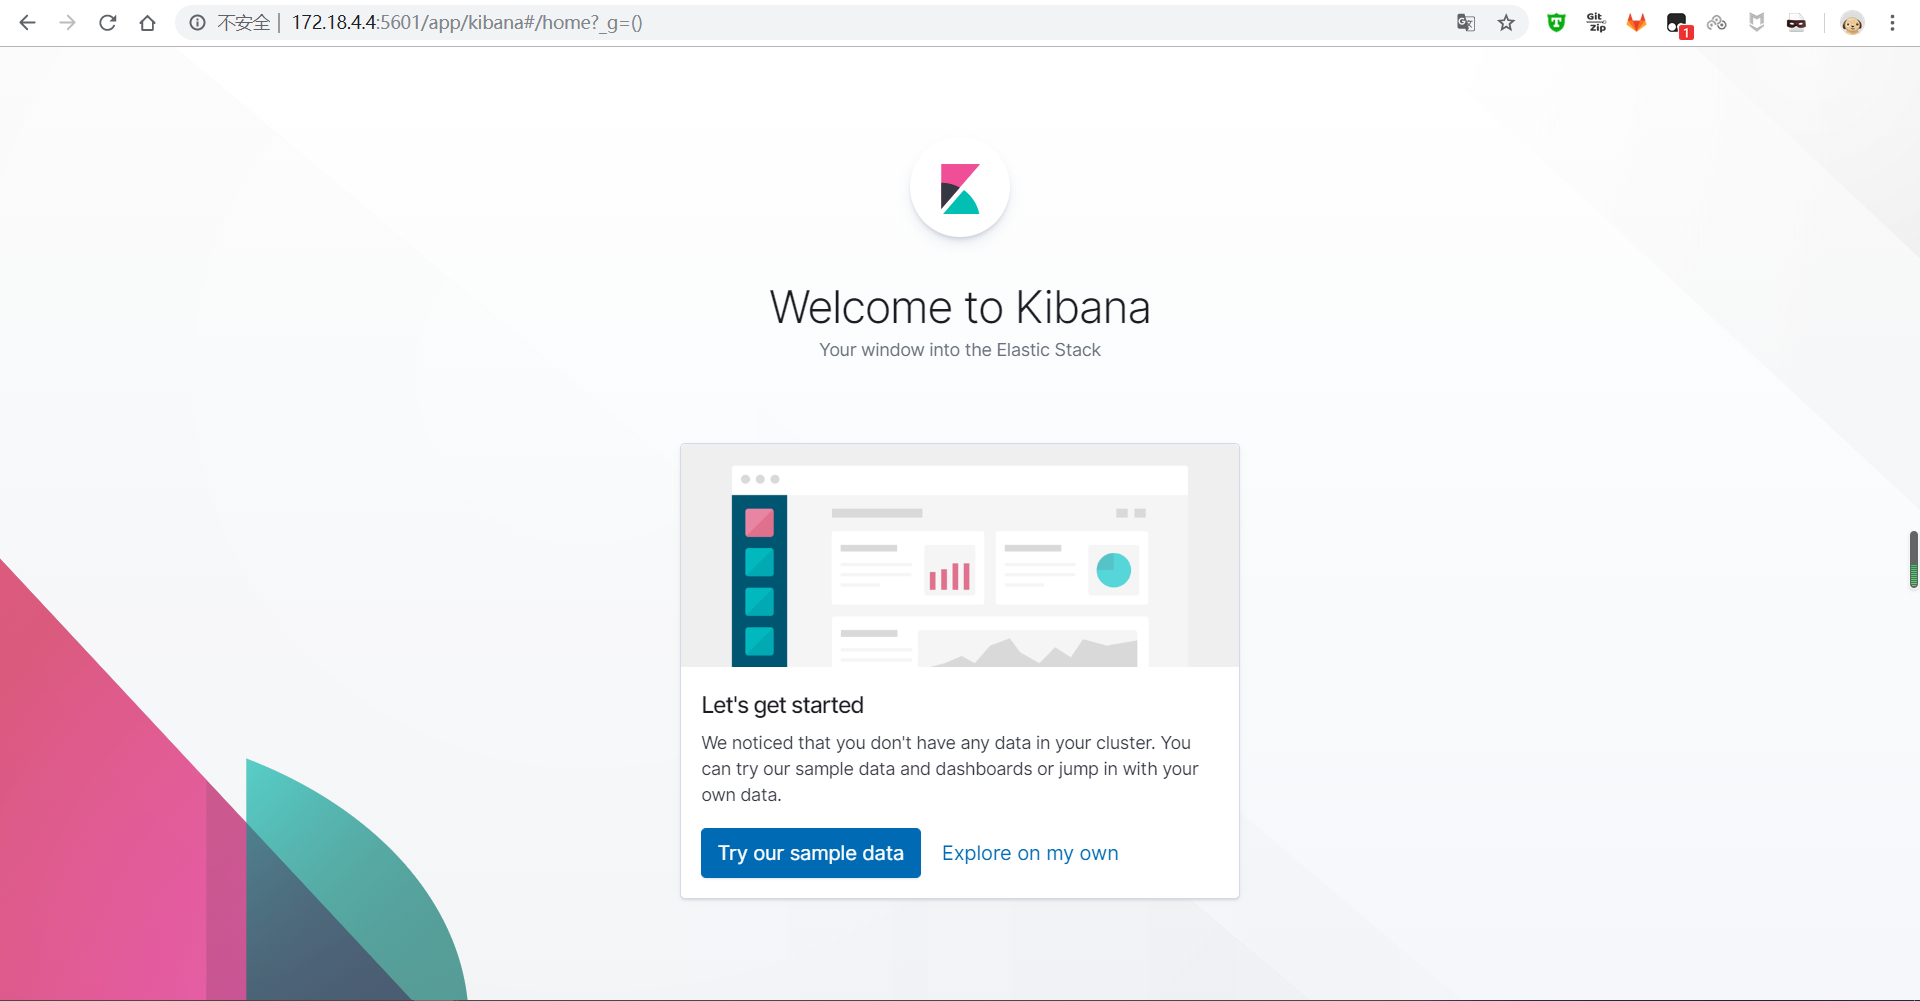The height and width of the screenshot is (1001, 1920).
Task: Open the GitZip extension
Action: (1596, 22)
